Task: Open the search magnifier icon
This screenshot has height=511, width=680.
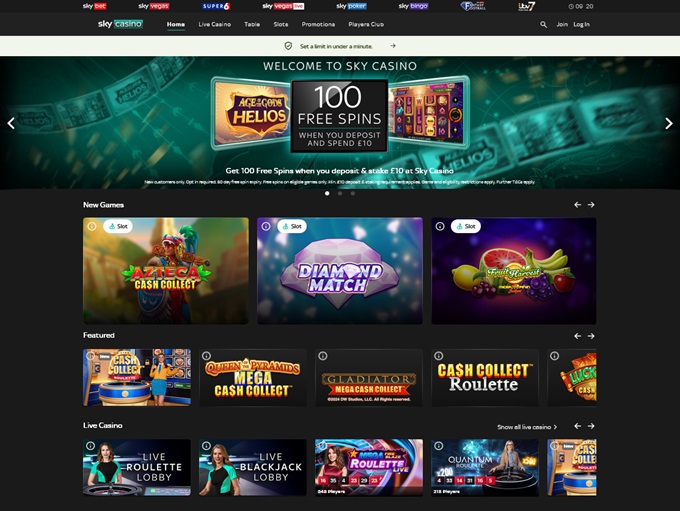Action: point(543,25)
